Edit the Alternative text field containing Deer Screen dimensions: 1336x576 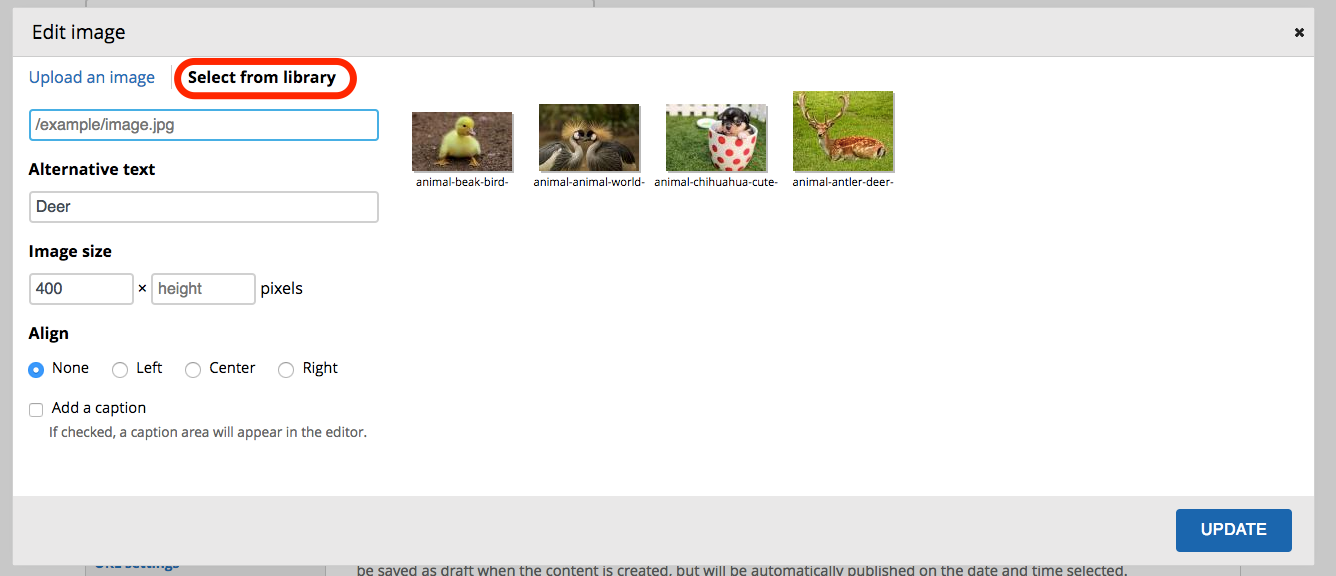[203, 206]
